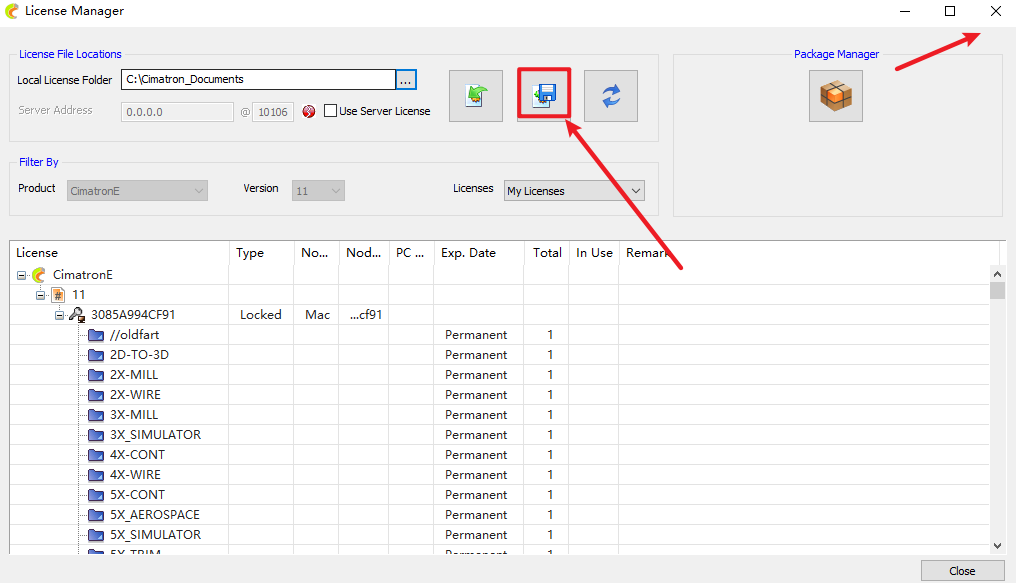Screen dimensions: 1016x583
Task: Open the Licenses filter dropdown
Action: (x=574, y=191)
